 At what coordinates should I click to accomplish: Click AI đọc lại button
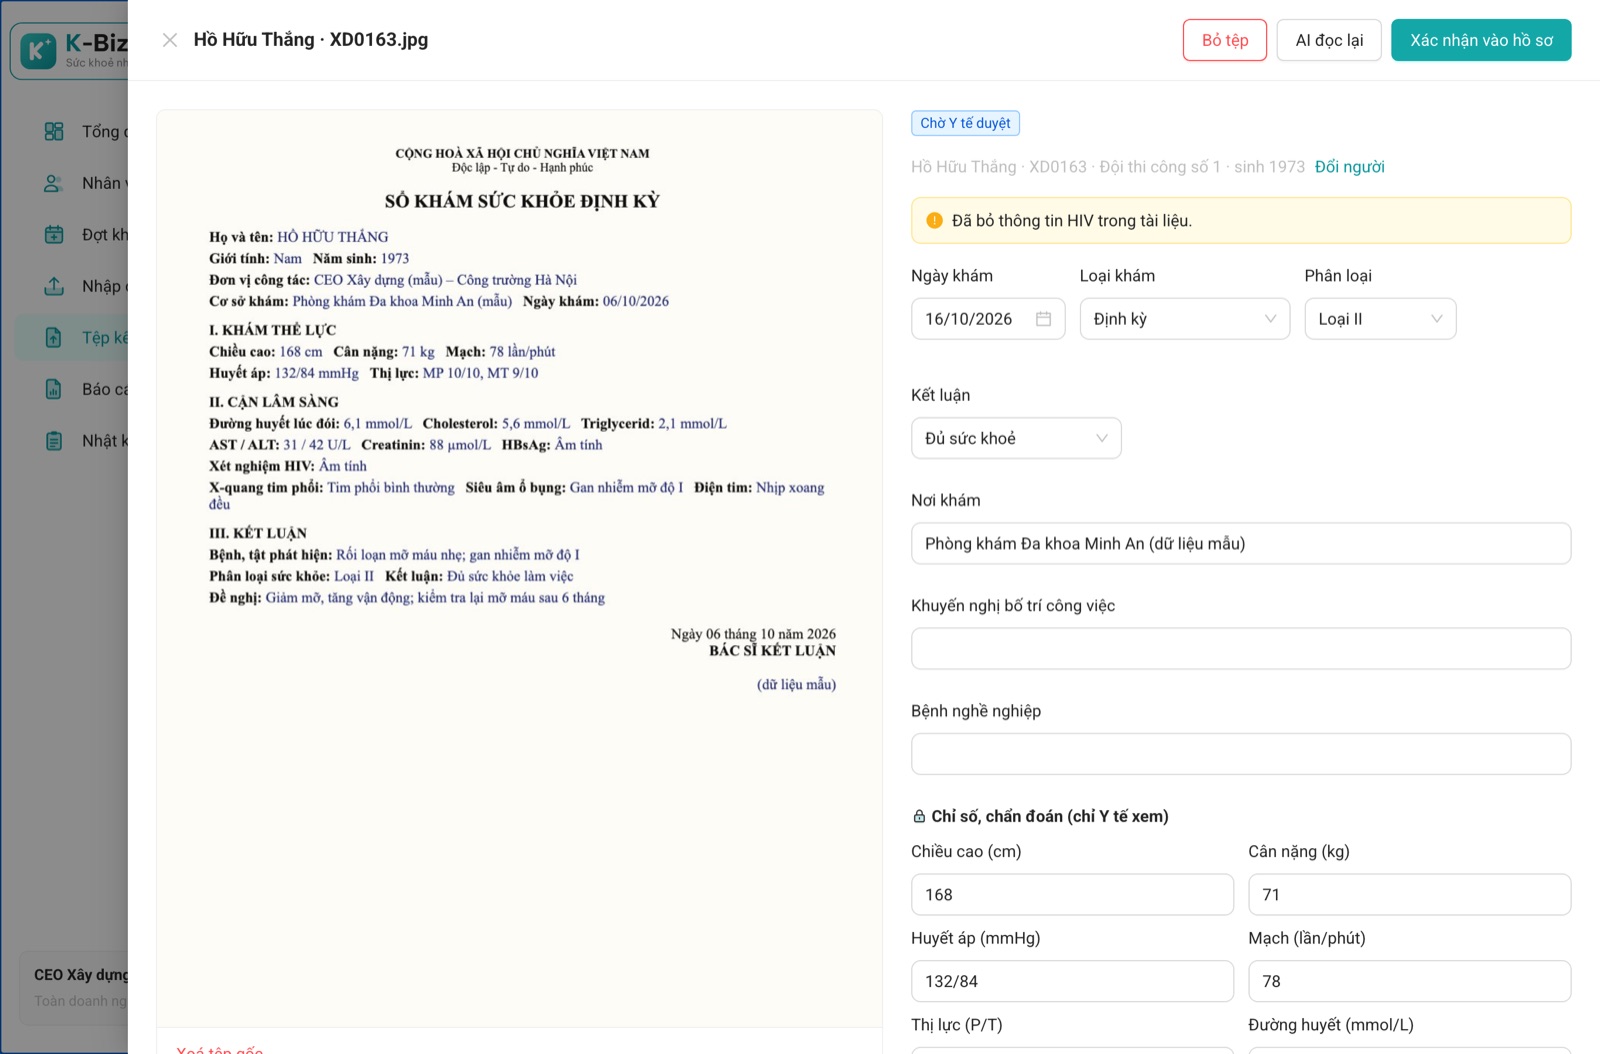(1329, 40)
